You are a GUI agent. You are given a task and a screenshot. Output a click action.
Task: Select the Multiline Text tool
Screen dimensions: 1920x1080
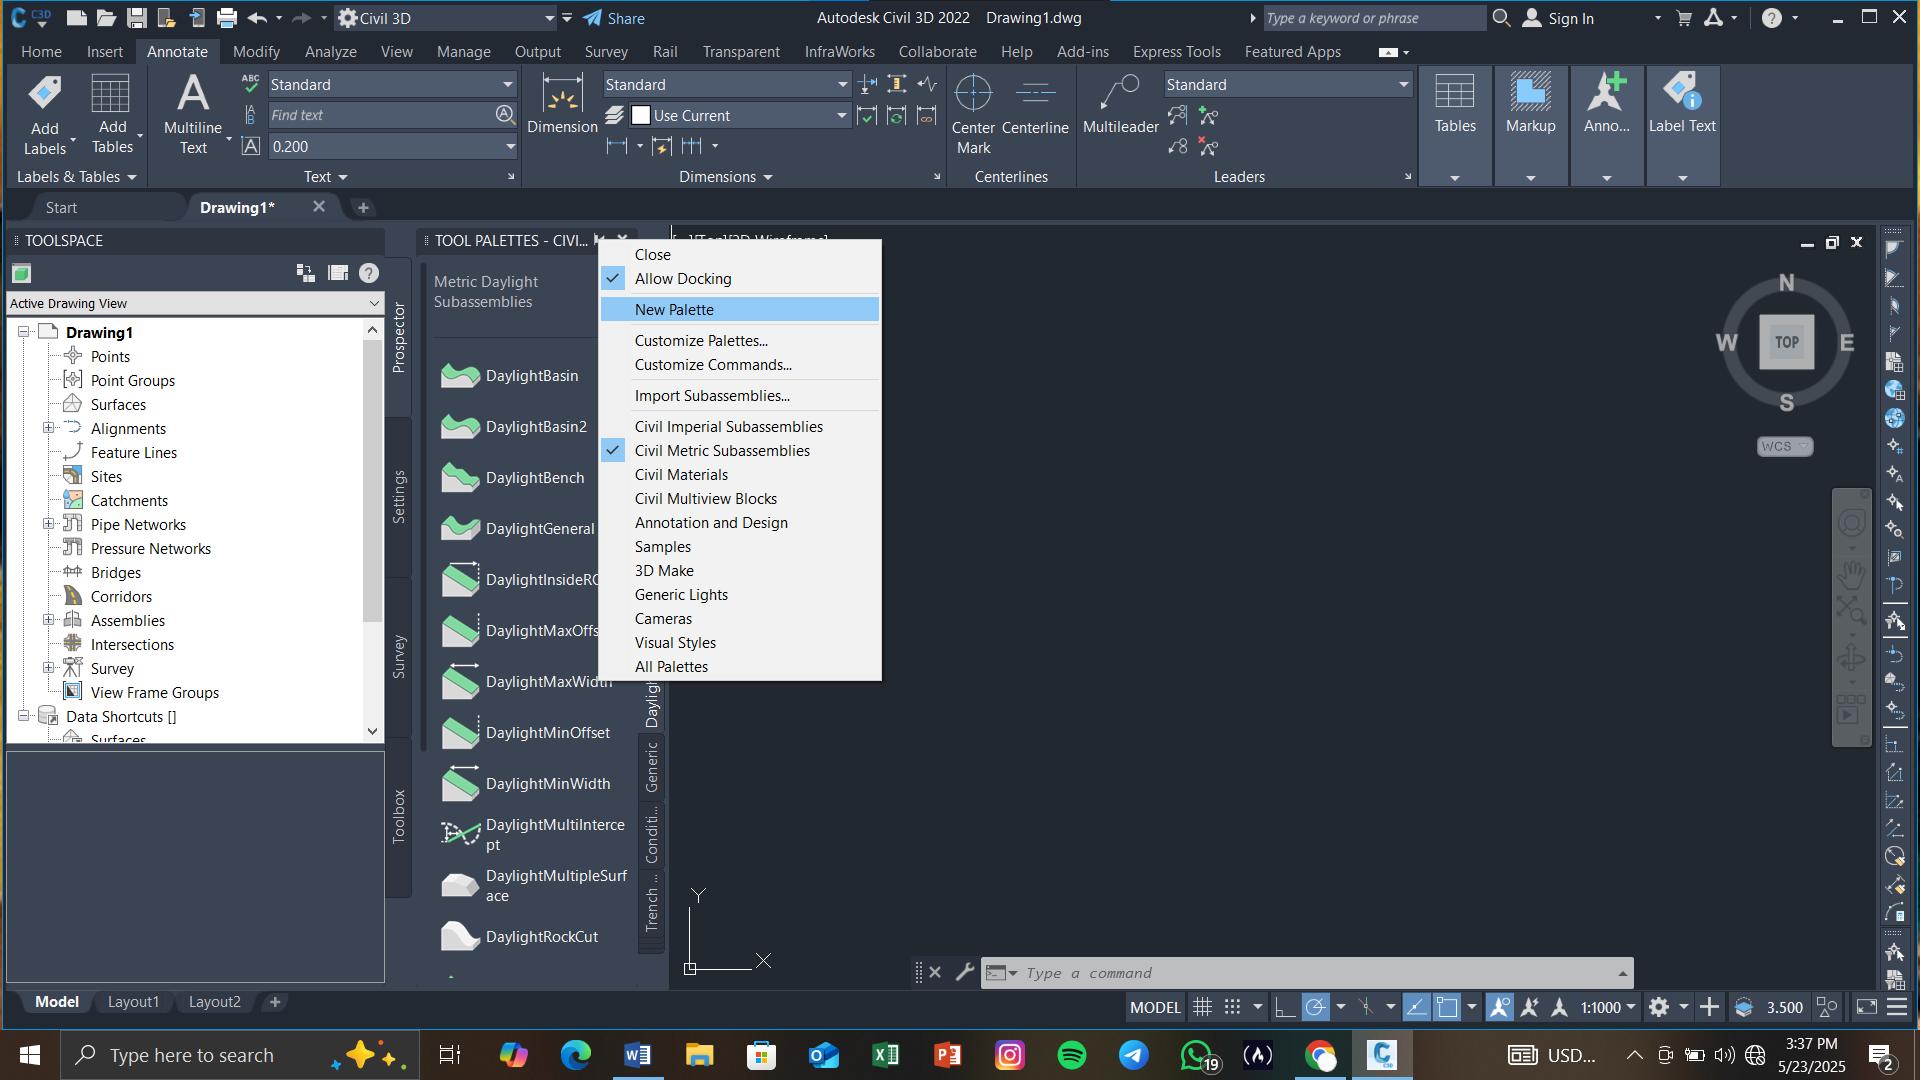click(193, 115)
